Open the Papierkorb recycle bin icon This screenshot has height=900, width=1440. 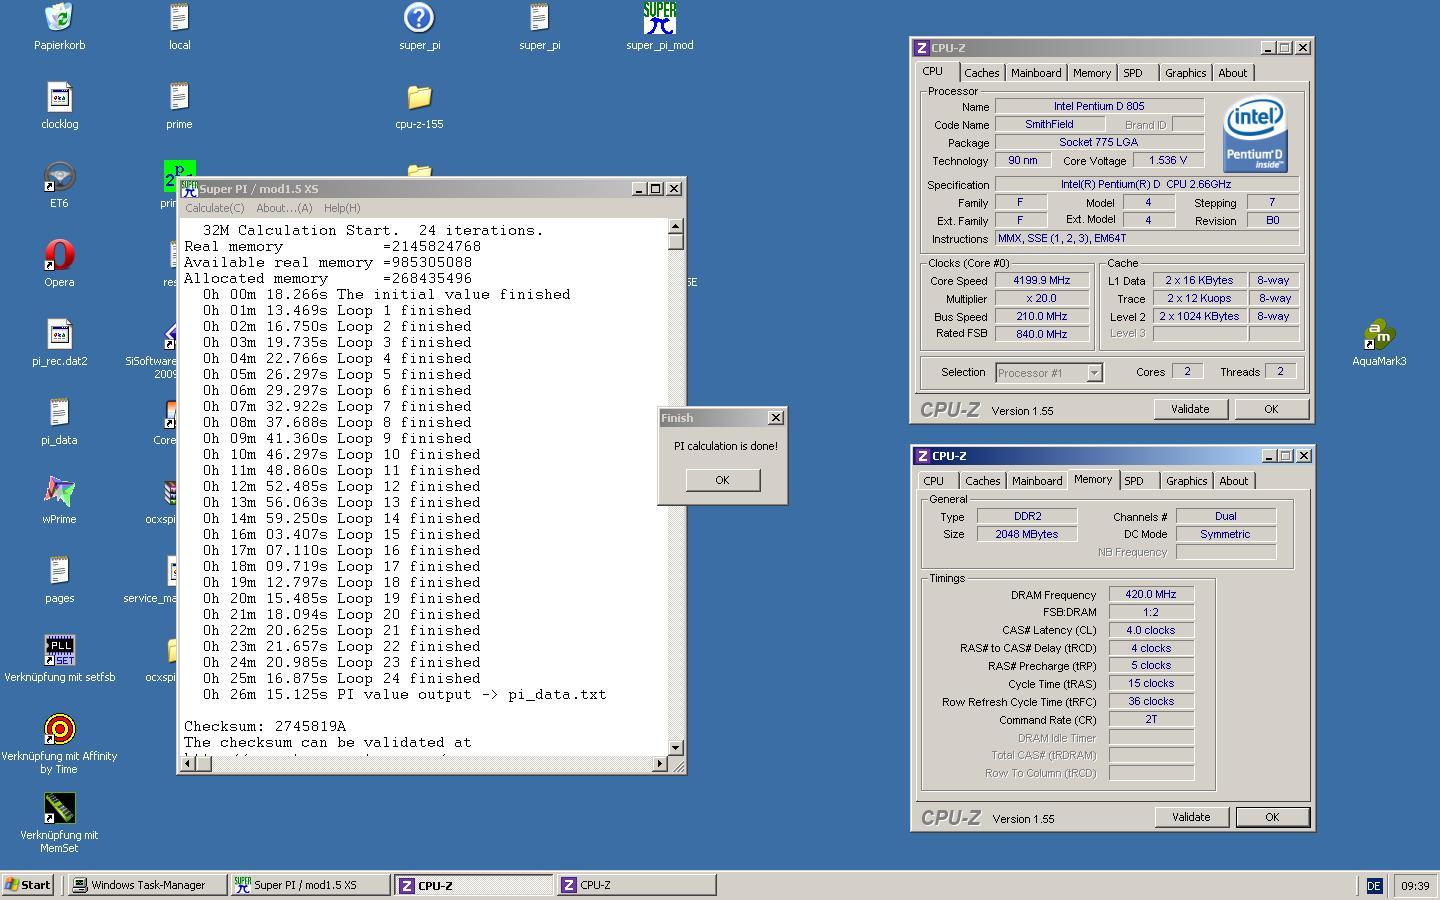[x=59, y=18]
